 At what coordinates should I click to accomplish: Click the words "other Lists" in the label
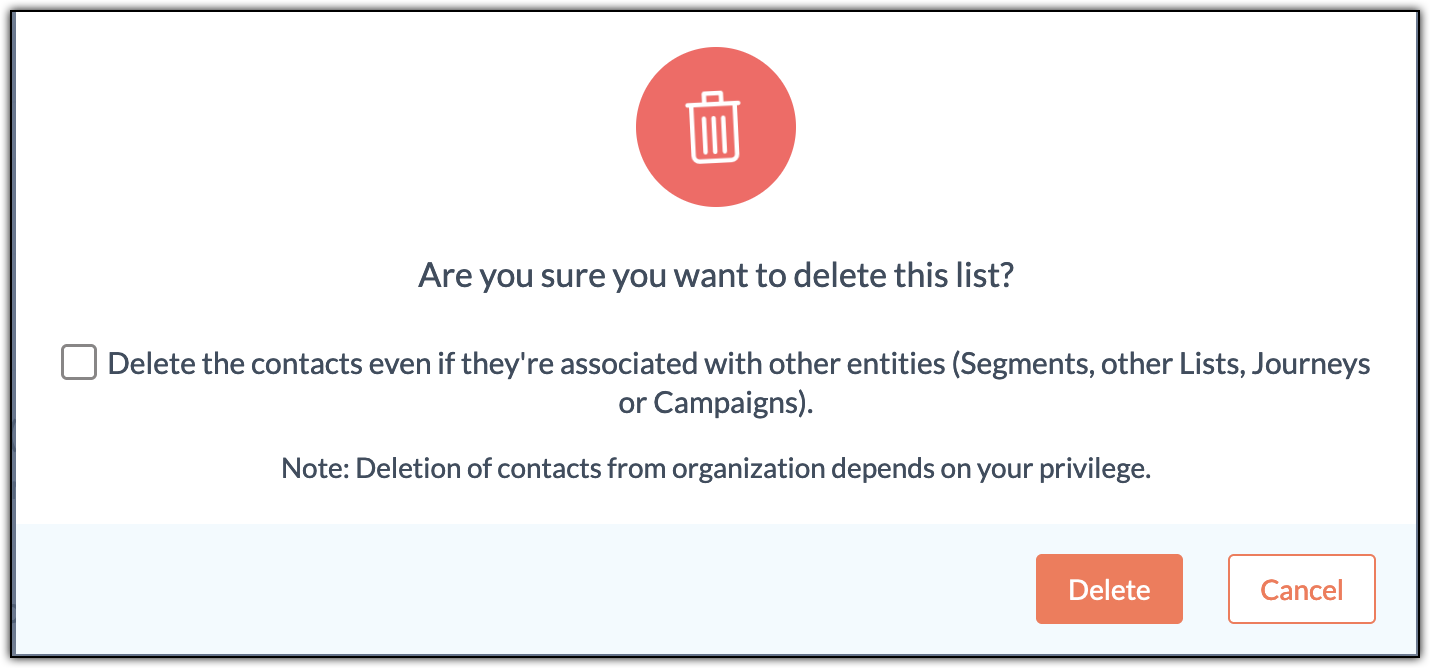tap(1170, 363)
